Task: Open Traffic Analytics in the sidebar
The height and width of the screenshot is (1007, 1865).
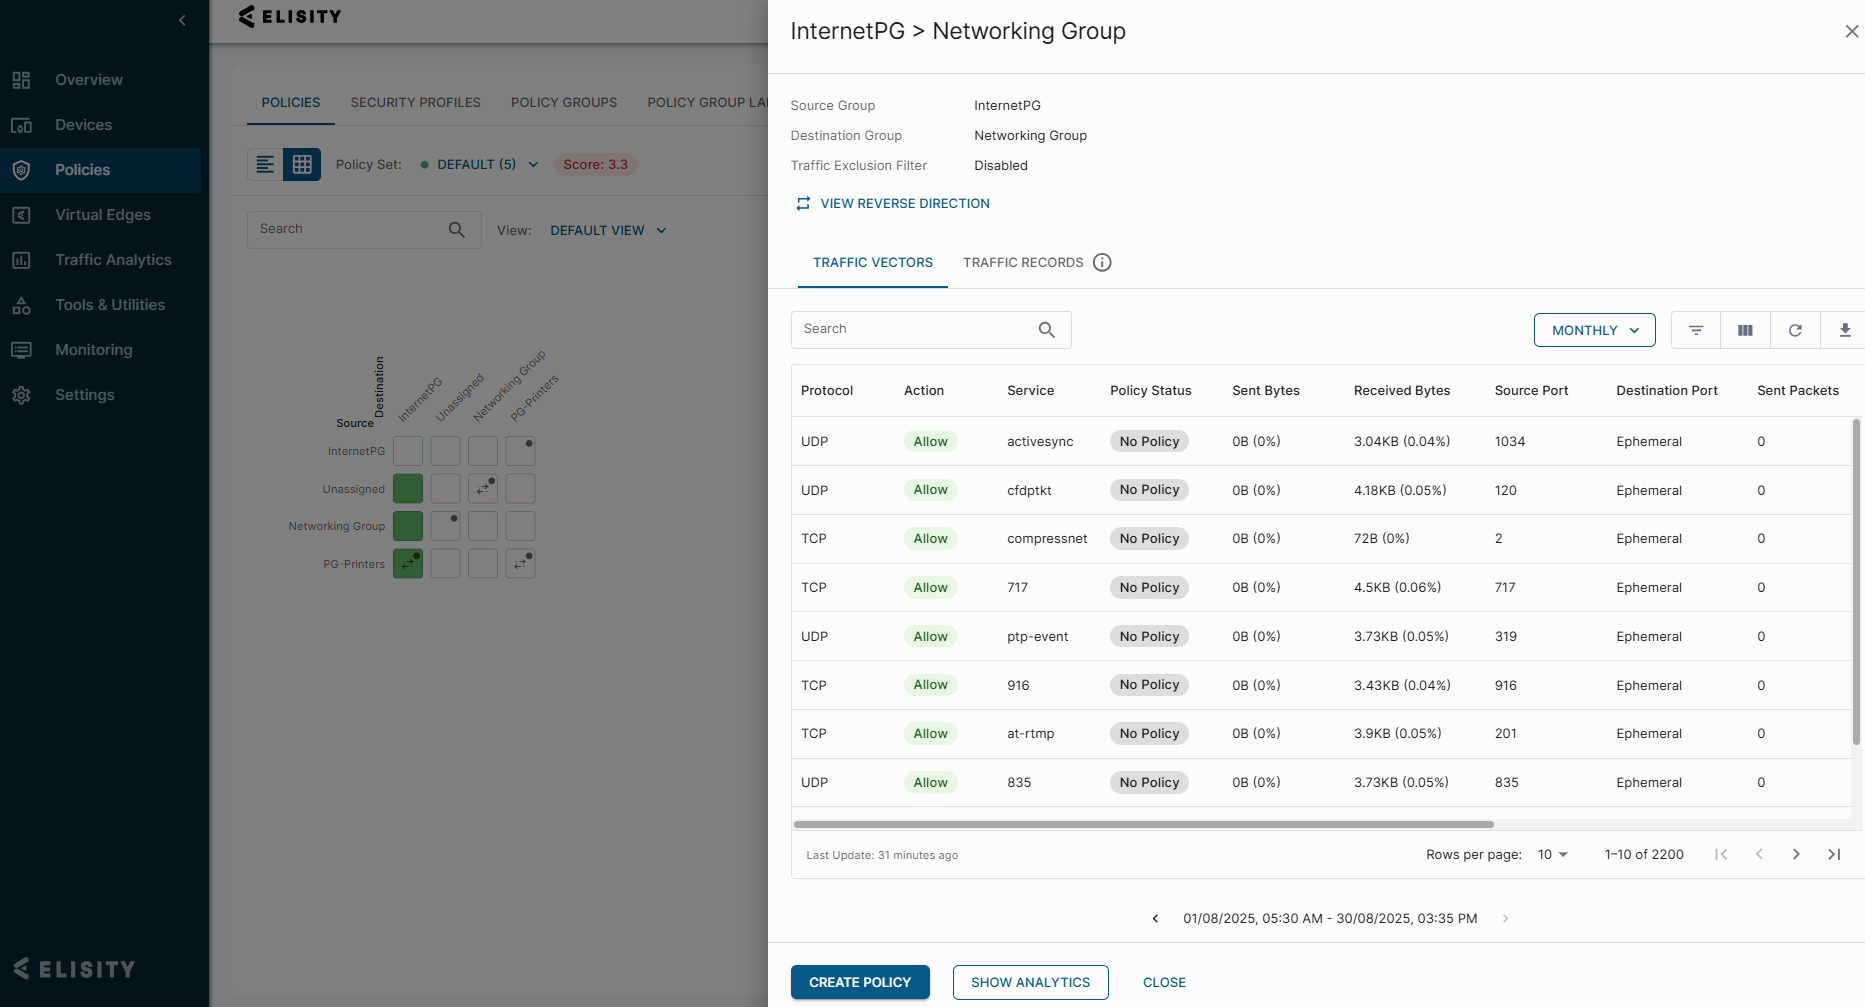Action: 113,260
